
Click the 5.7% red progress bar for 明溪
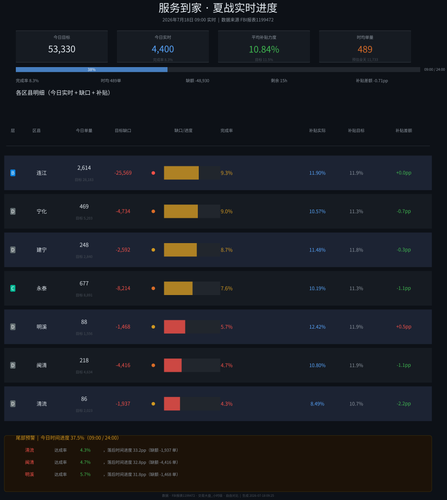[174, 327]
